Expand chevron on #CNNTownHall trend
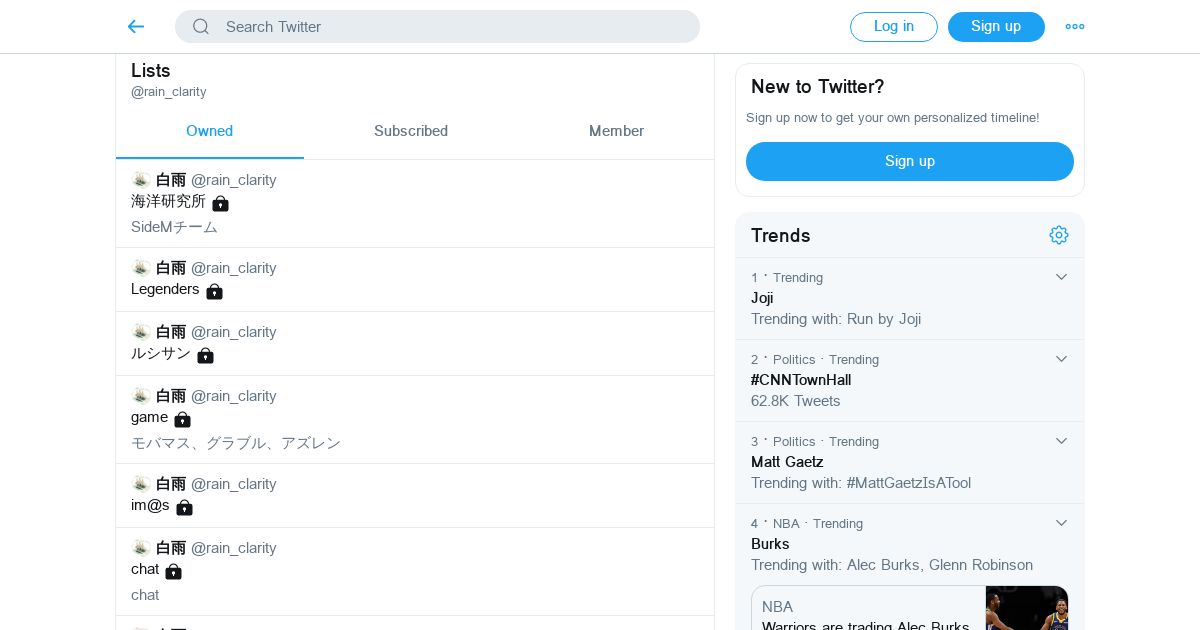 [x=1062, y=359]
